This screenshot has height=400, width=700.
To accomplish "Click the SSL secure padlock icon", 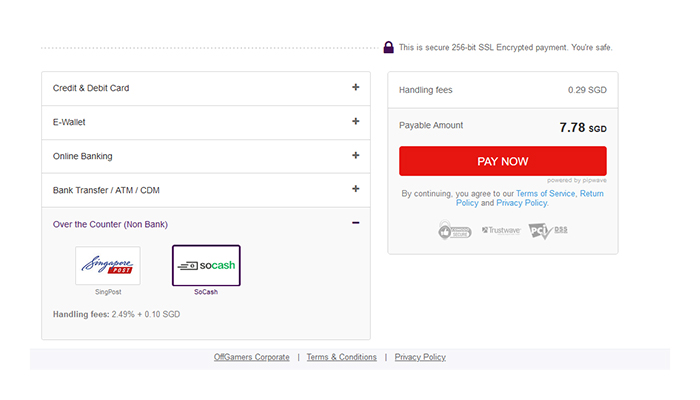I will point(388,47).
